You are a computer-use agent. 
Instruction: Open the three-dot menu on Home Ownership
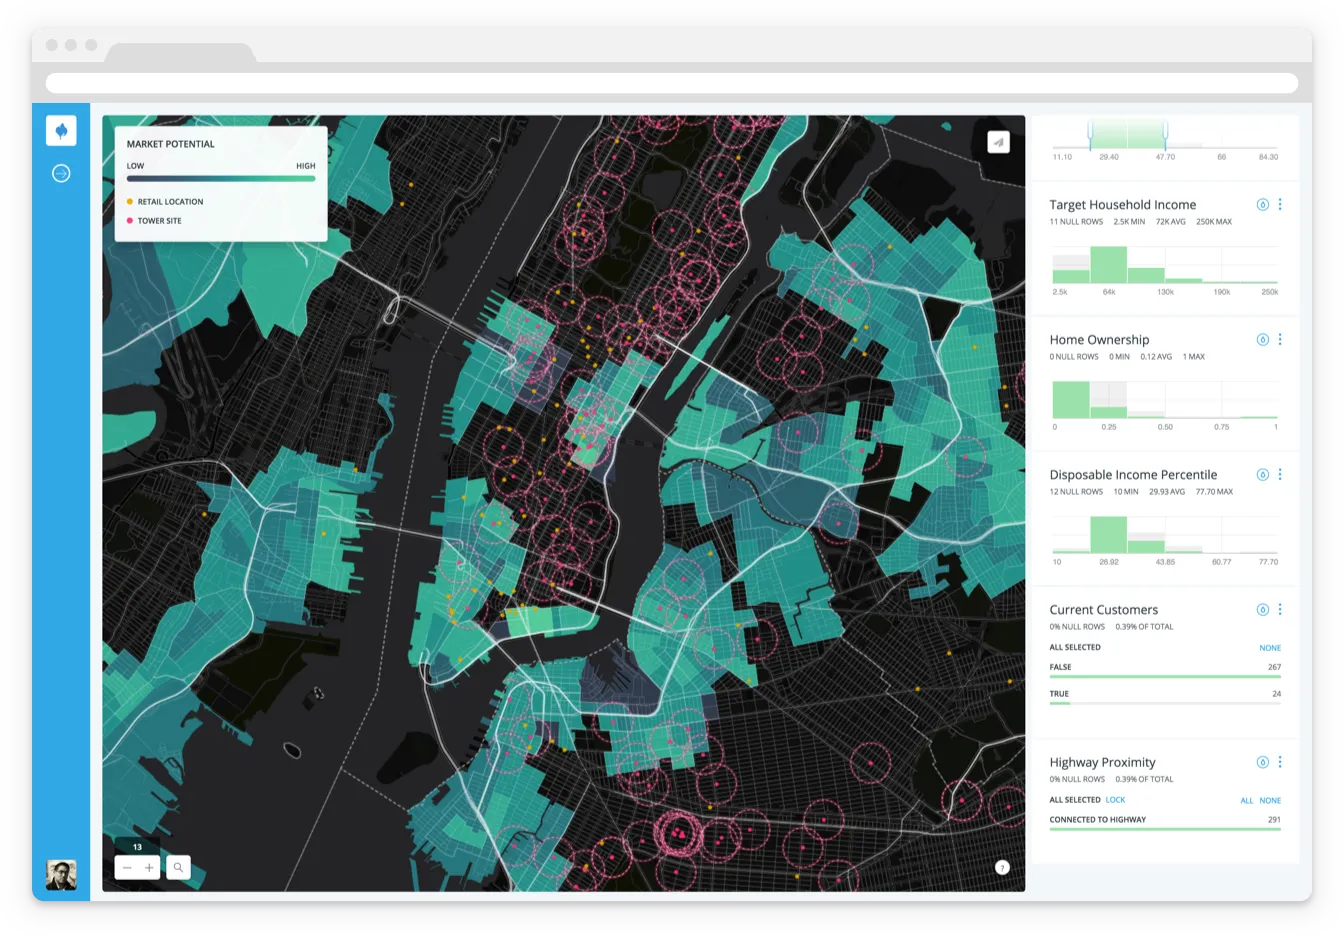tap(1281, 339)
